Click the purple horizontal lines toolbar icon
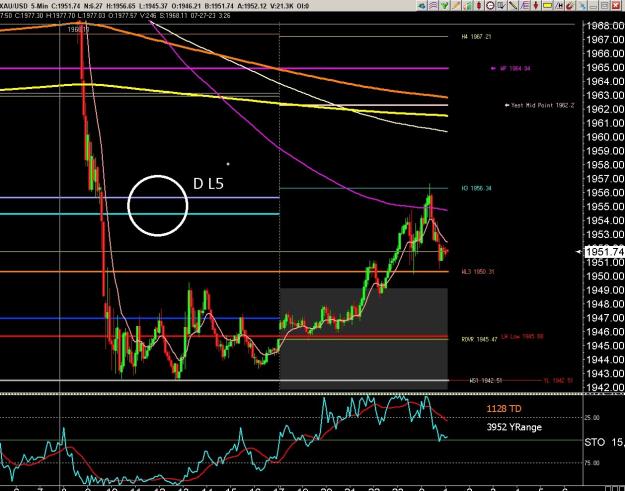Screen dimensions: 625x491 pos(433,6)
